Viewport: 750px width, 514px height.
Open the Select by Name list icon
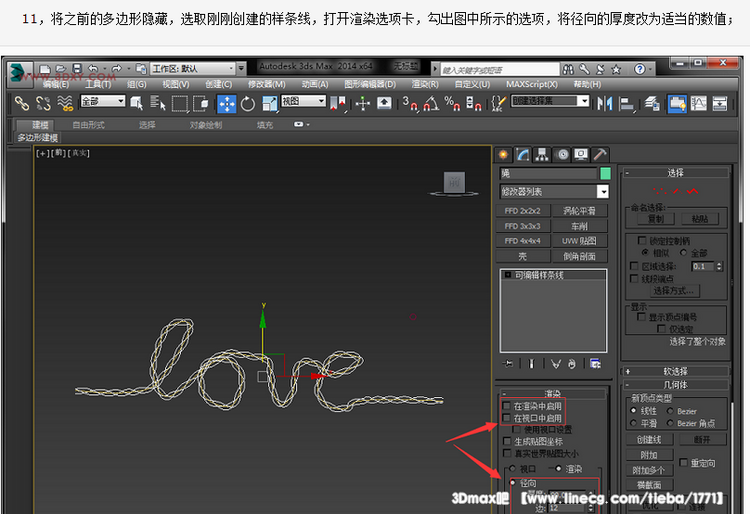157,103
